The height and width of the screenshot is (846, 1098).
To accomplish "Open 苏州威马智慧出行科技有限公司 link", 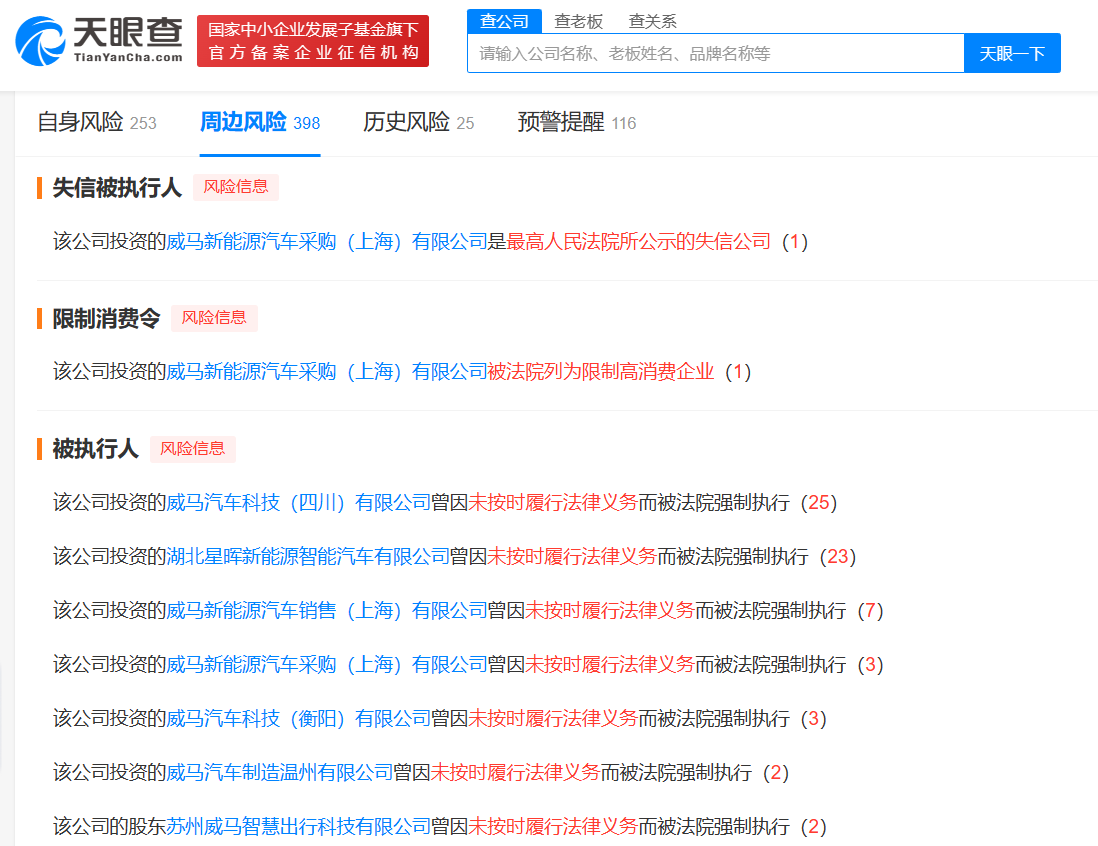I will 298,826.
